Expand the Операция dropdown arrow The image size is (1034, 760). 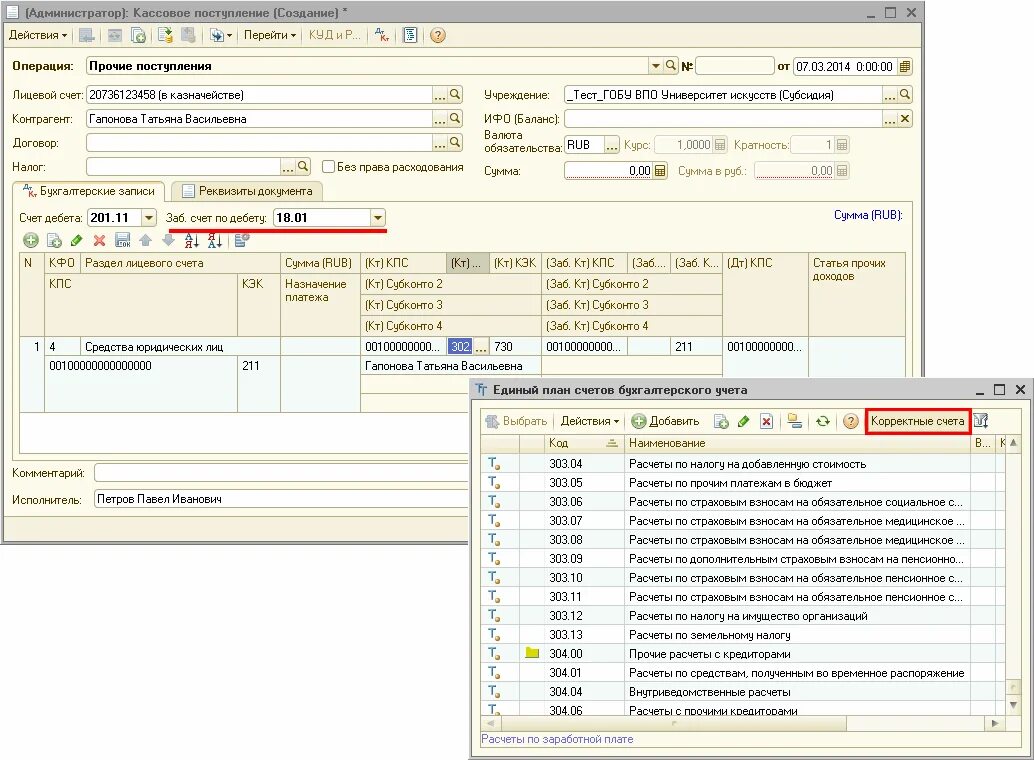[x=655, y=66]
